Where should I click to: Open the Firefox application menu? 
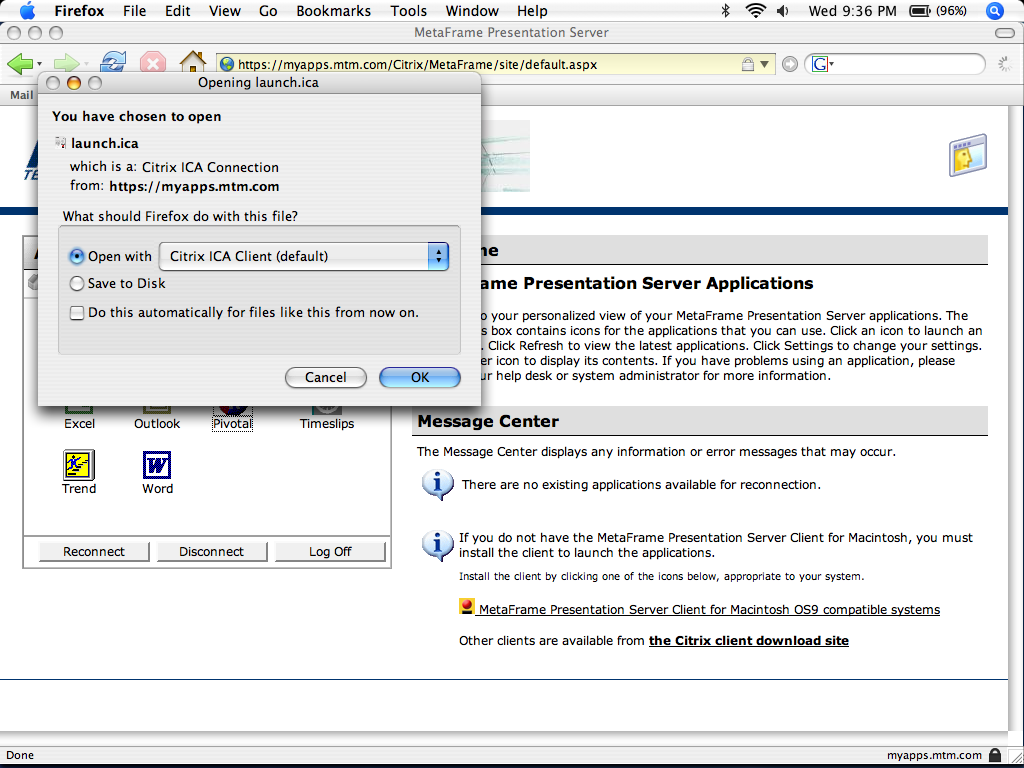(x=79, y=10)
